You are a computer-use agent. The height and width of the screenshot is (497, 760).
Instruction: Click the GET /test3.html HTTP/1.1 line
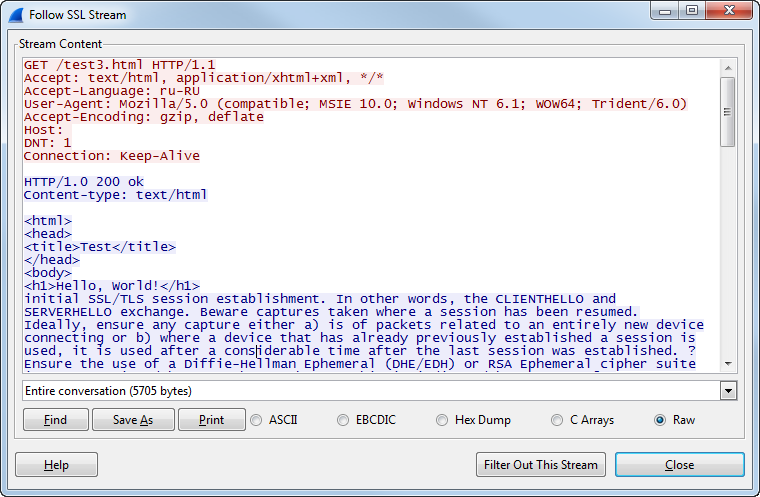(119, 65)
